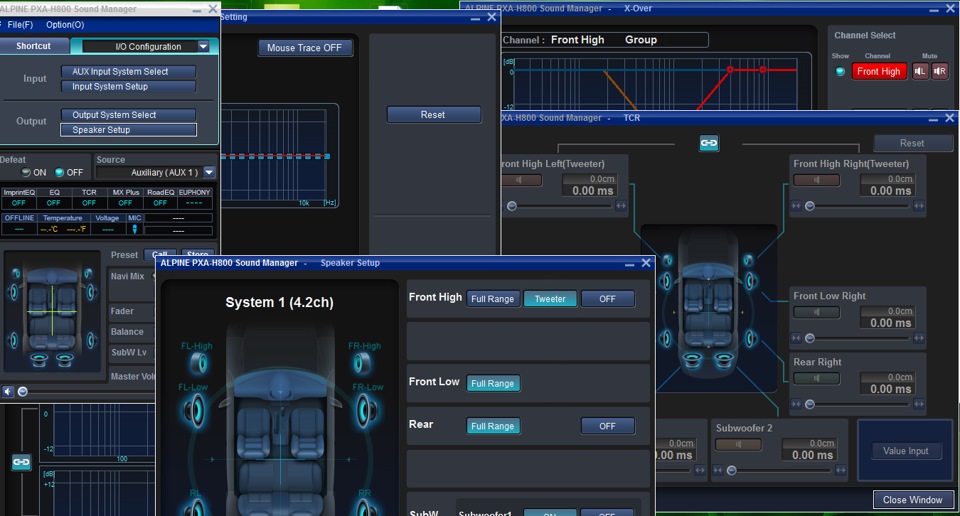Mute right channel in X-Over Channel Select
960x516 pixels.
pyautogui.click(x=940, y=71)
